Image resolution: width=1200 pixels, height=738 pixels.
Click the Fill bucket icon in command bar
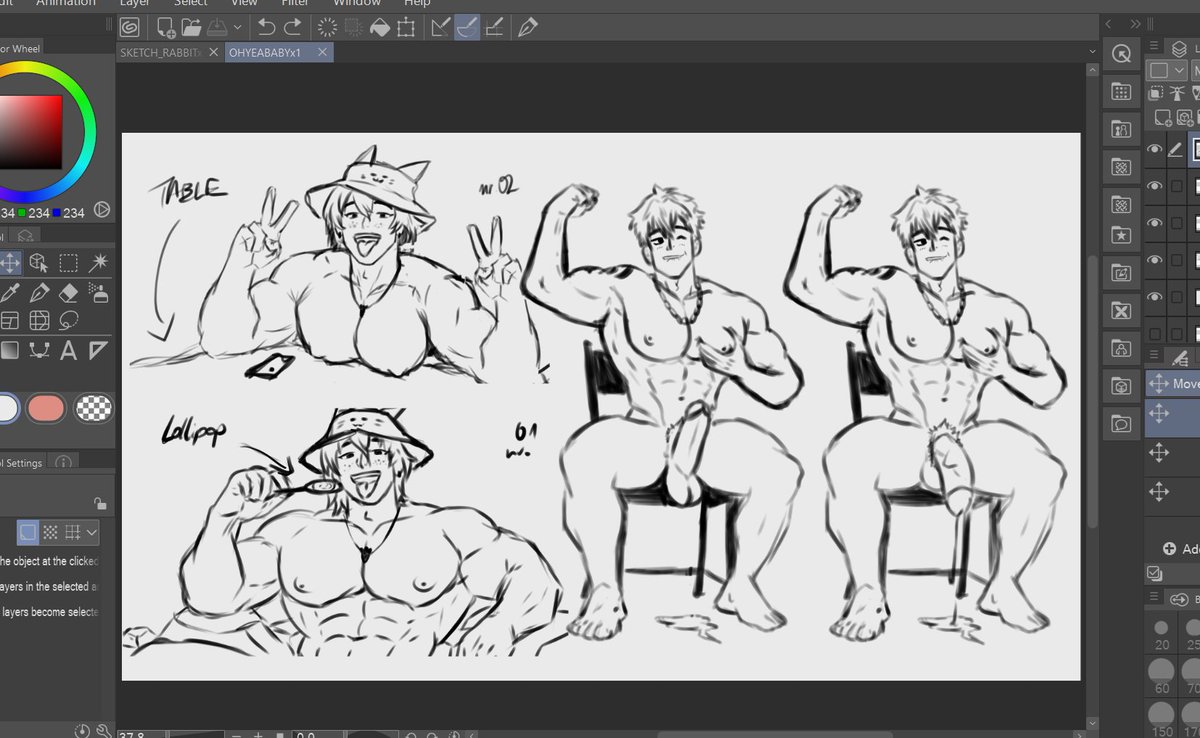point(379,27)
